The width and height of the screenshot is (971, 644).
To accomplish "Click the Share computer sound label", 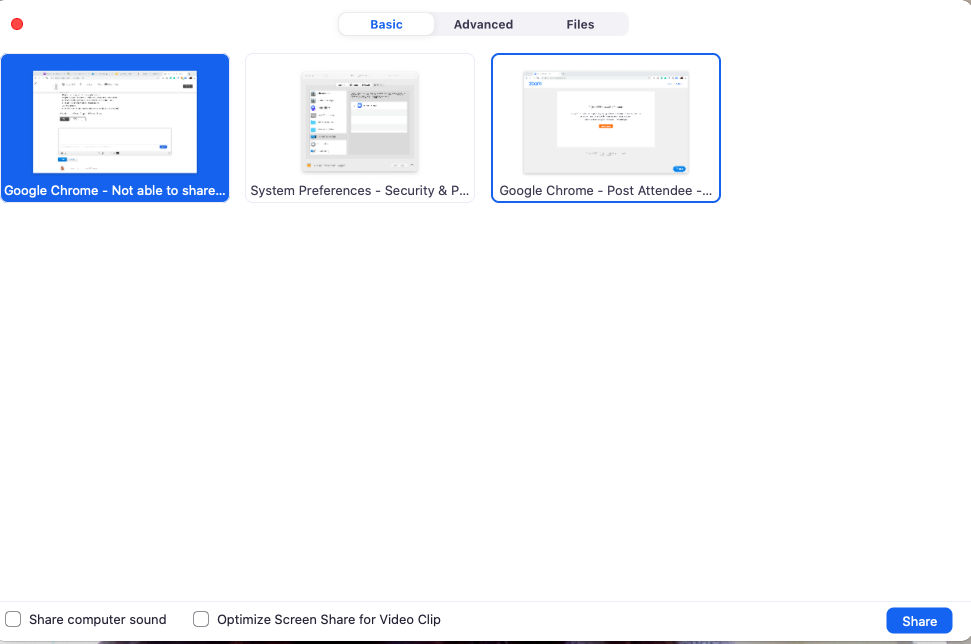I will click(98, 619).
